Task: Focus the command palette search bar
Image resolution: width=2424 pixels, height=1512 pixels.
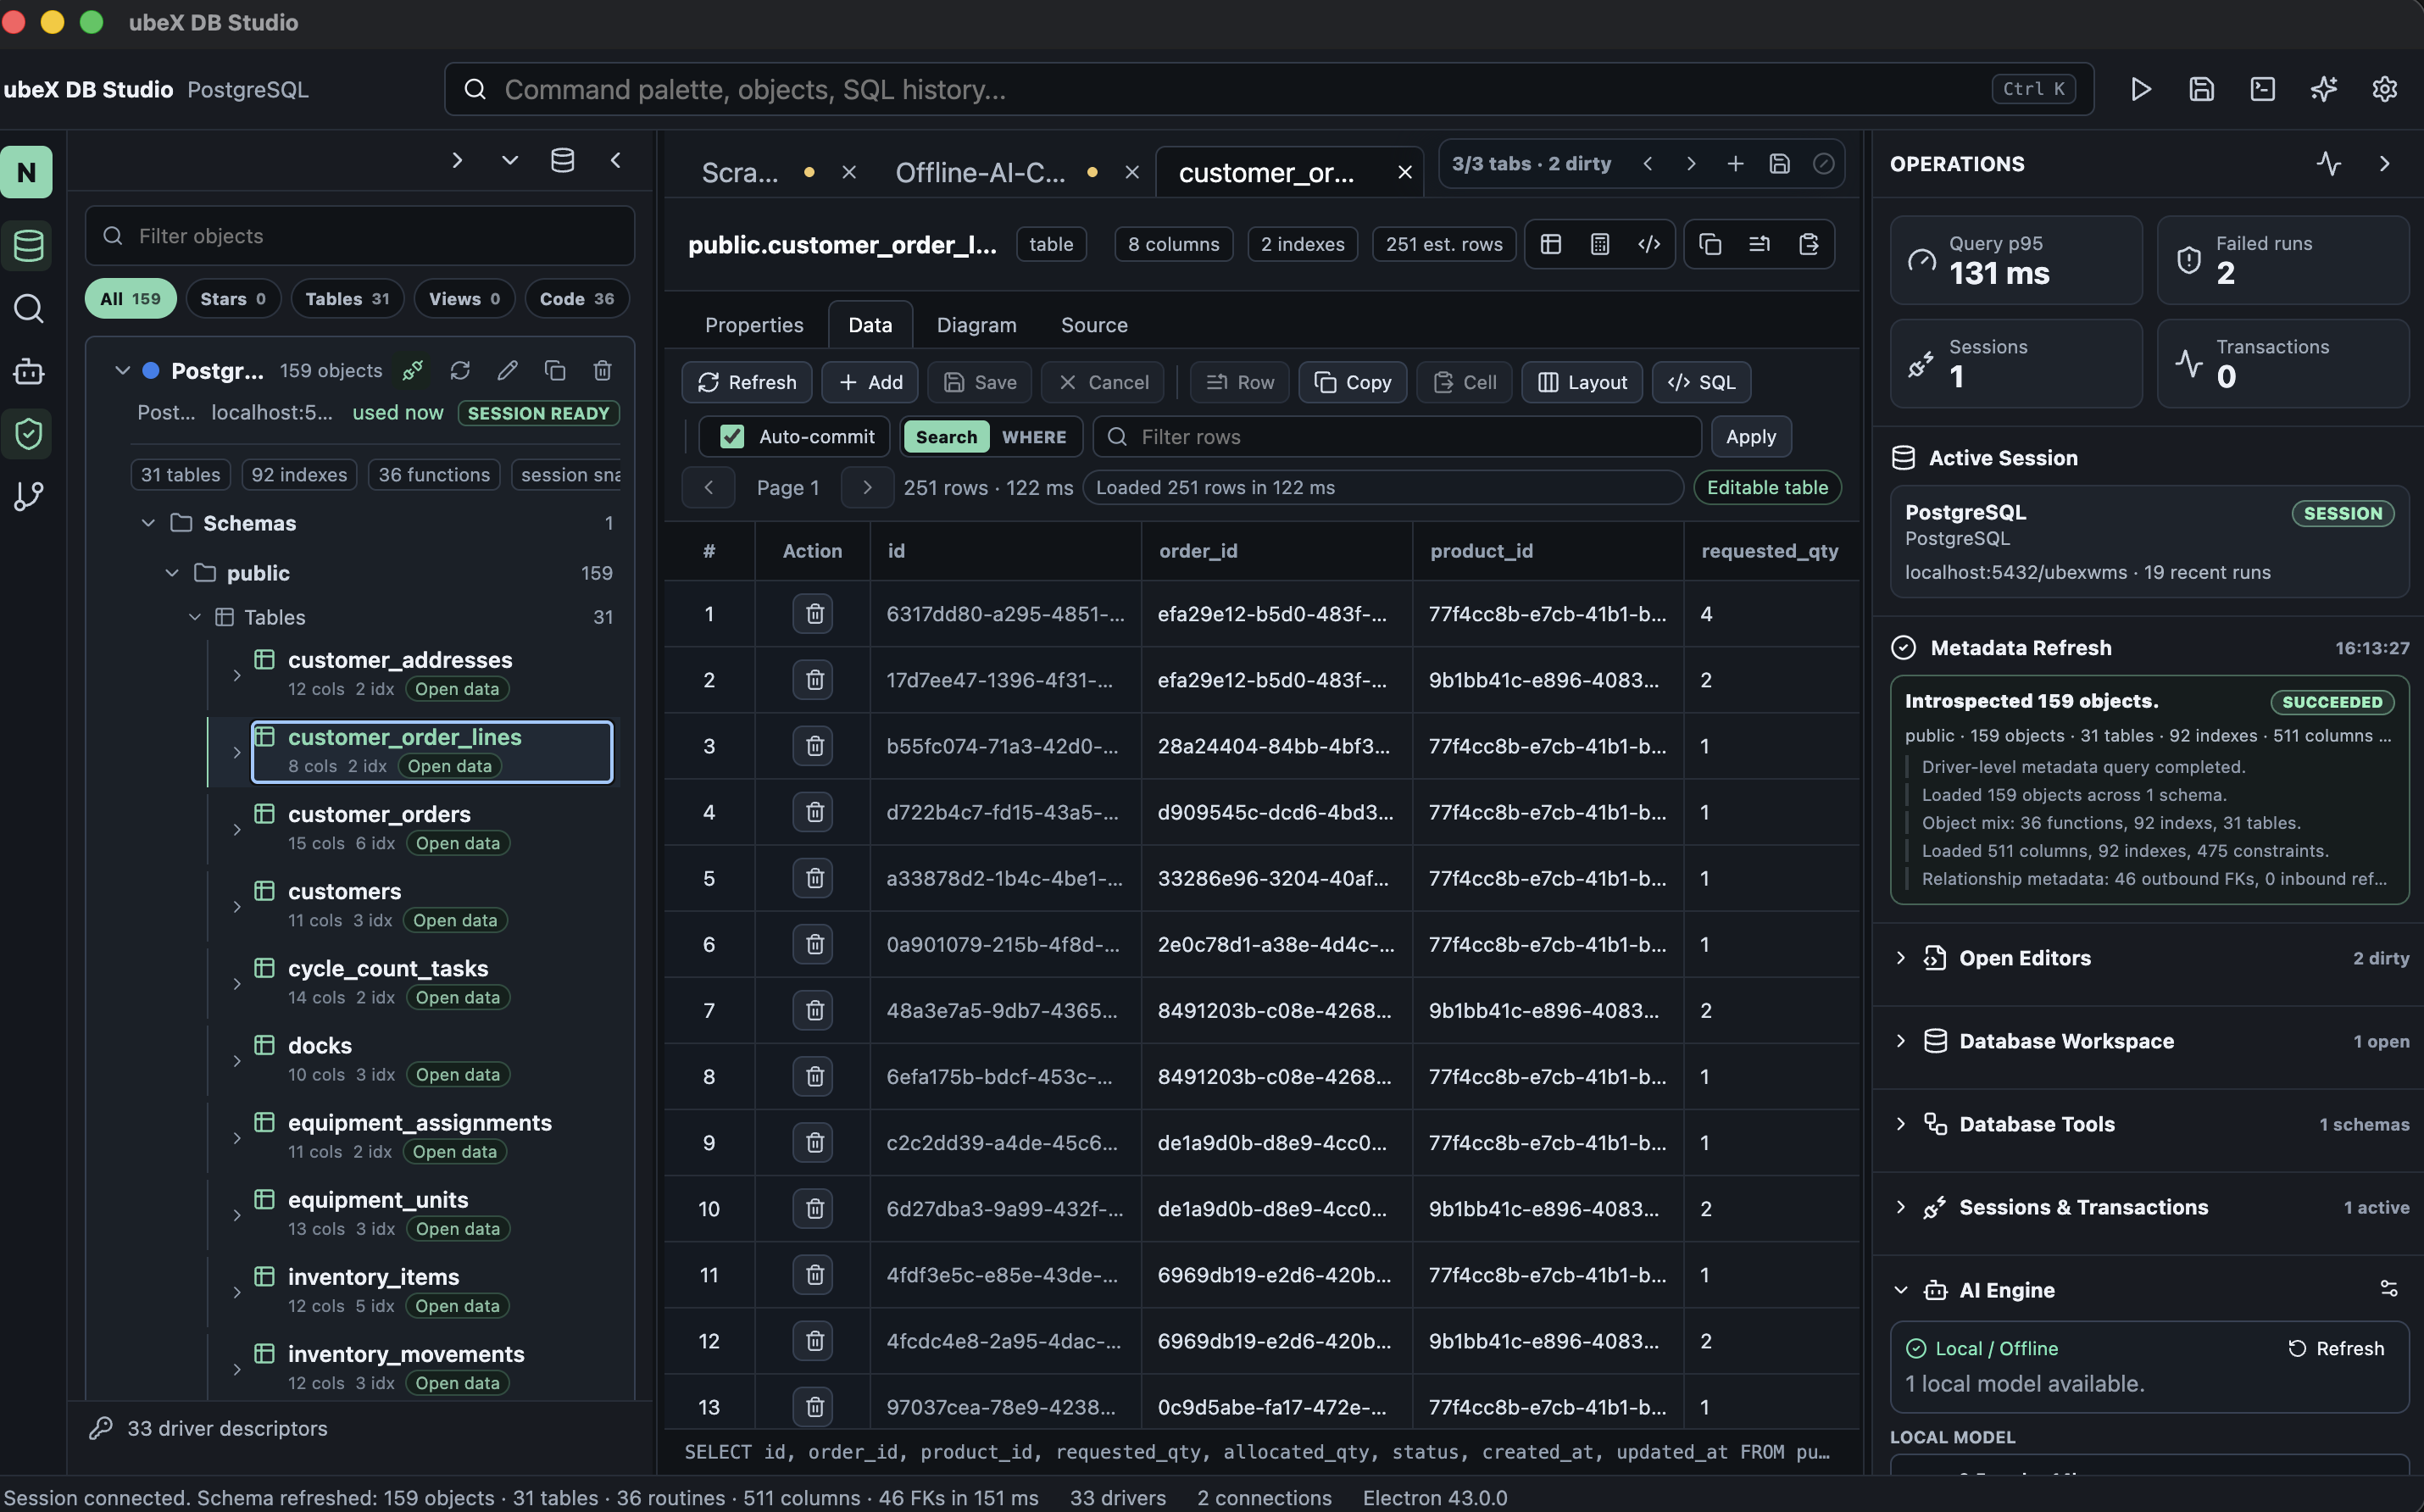Action: 1268,89
